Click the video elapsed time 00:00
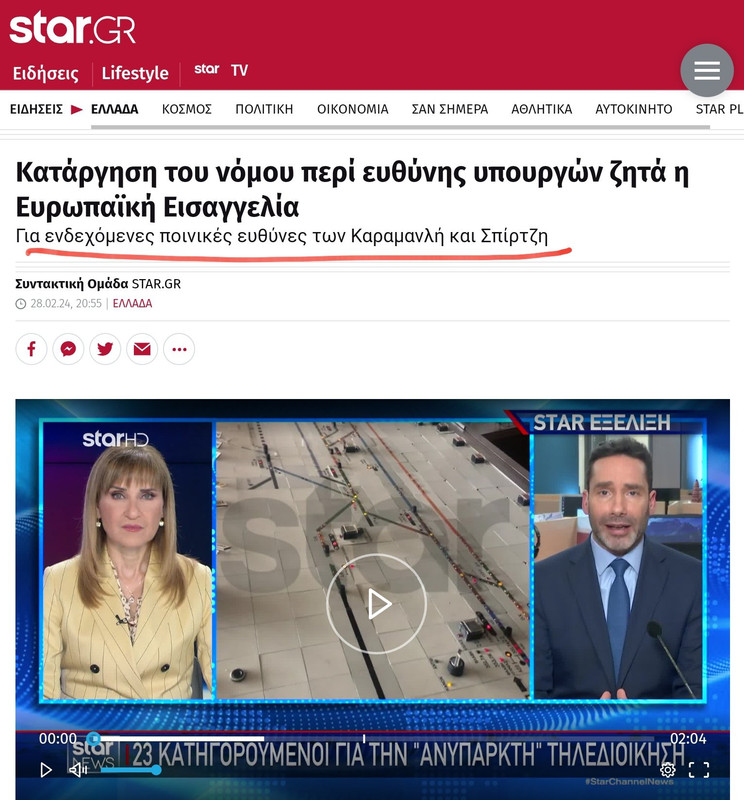 pos(58,738)
